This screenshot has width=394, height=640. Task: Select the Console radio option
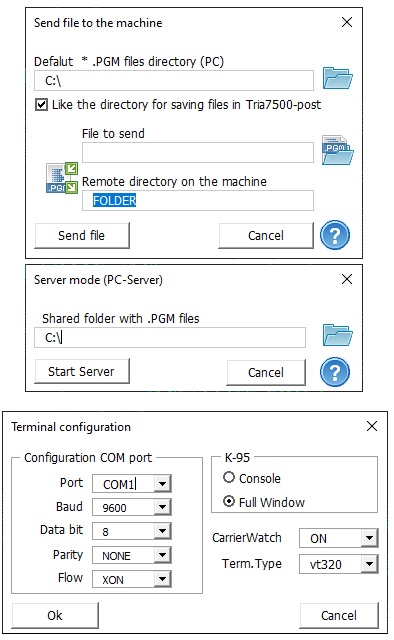click(x=229, y=477)
